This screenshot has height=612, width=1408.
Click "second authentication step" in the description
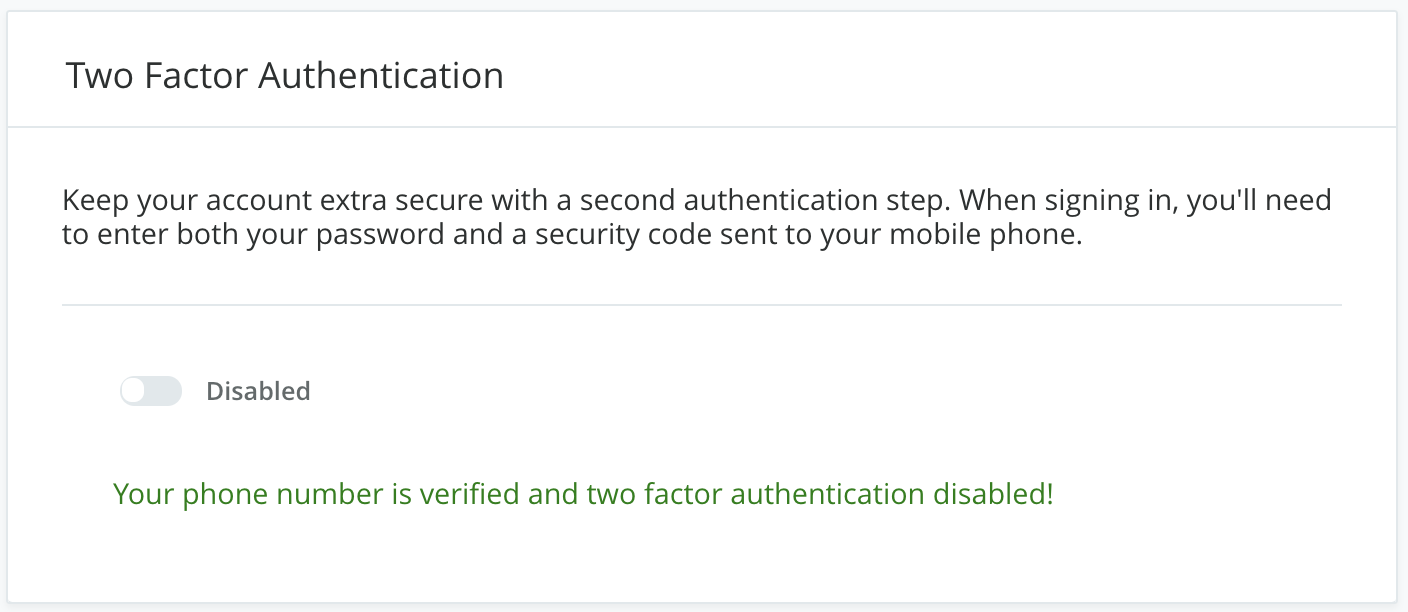tap(762, 200)
